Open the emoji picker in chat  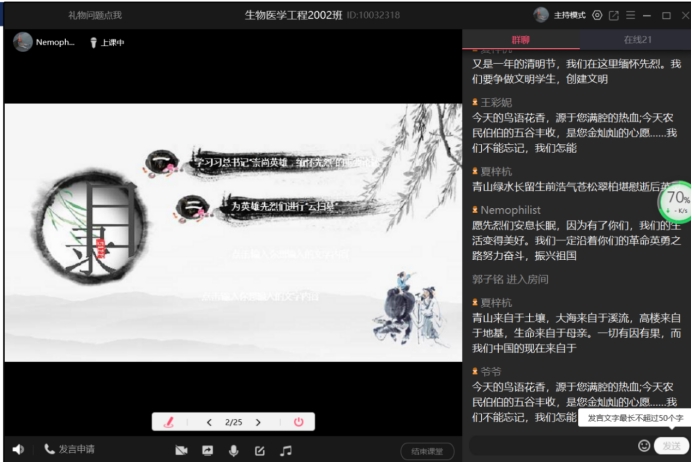(x=644, y=445)
